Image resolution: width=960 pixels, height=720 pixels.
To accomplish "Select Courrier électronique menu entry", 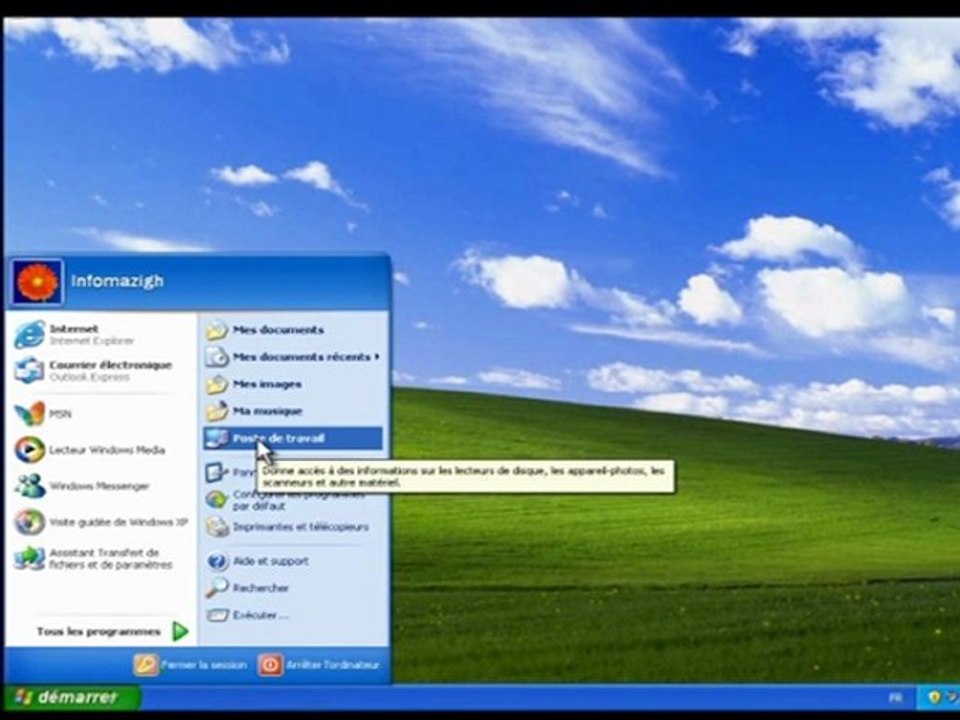I will (103, 370).
